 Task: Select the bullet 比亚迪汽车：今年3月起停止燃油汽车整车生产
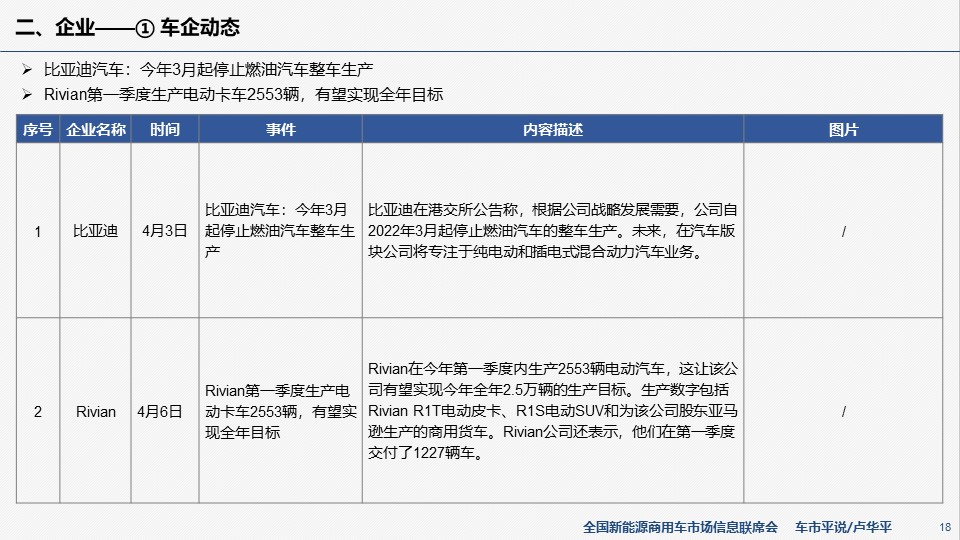(208, 69)
